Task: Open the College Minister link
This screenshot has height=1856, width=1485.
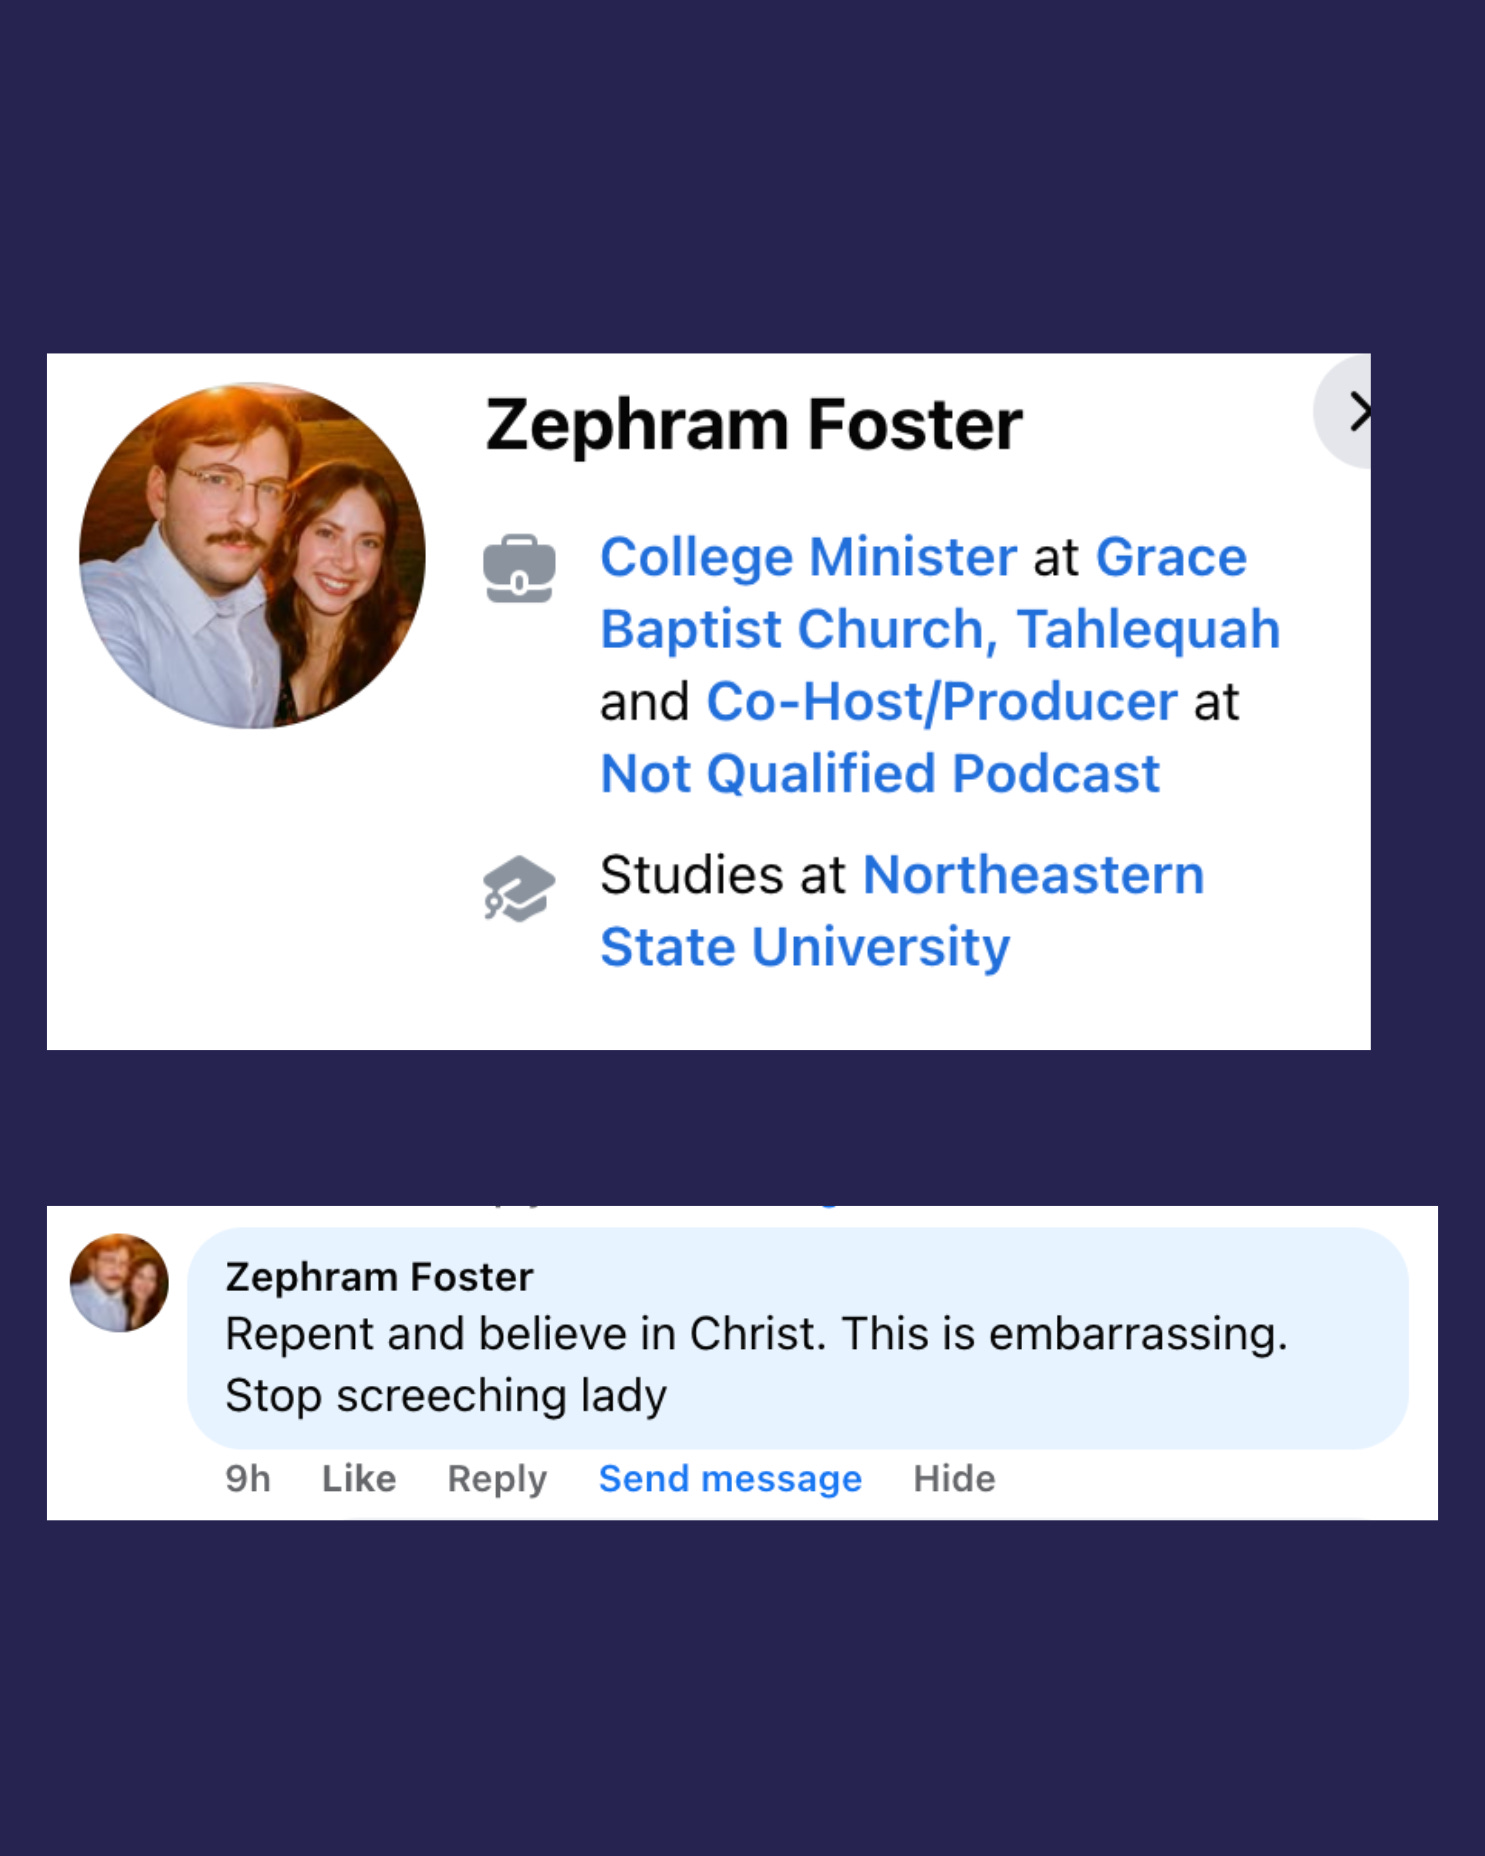Action: pos(808,557)
